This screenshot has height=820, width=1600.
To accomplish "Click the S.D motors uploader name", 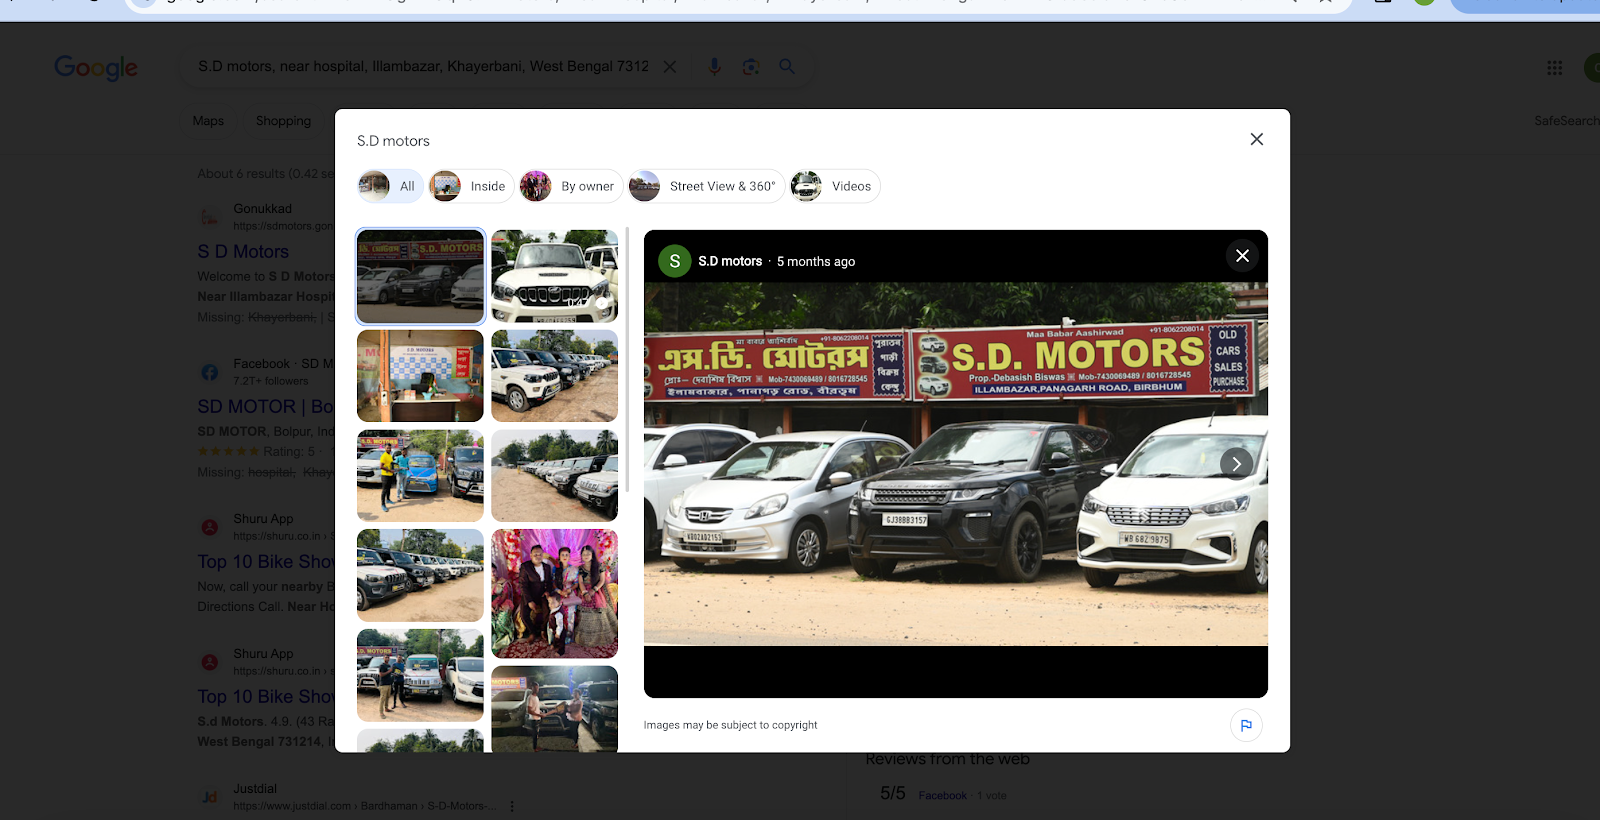I will point(730,261).
